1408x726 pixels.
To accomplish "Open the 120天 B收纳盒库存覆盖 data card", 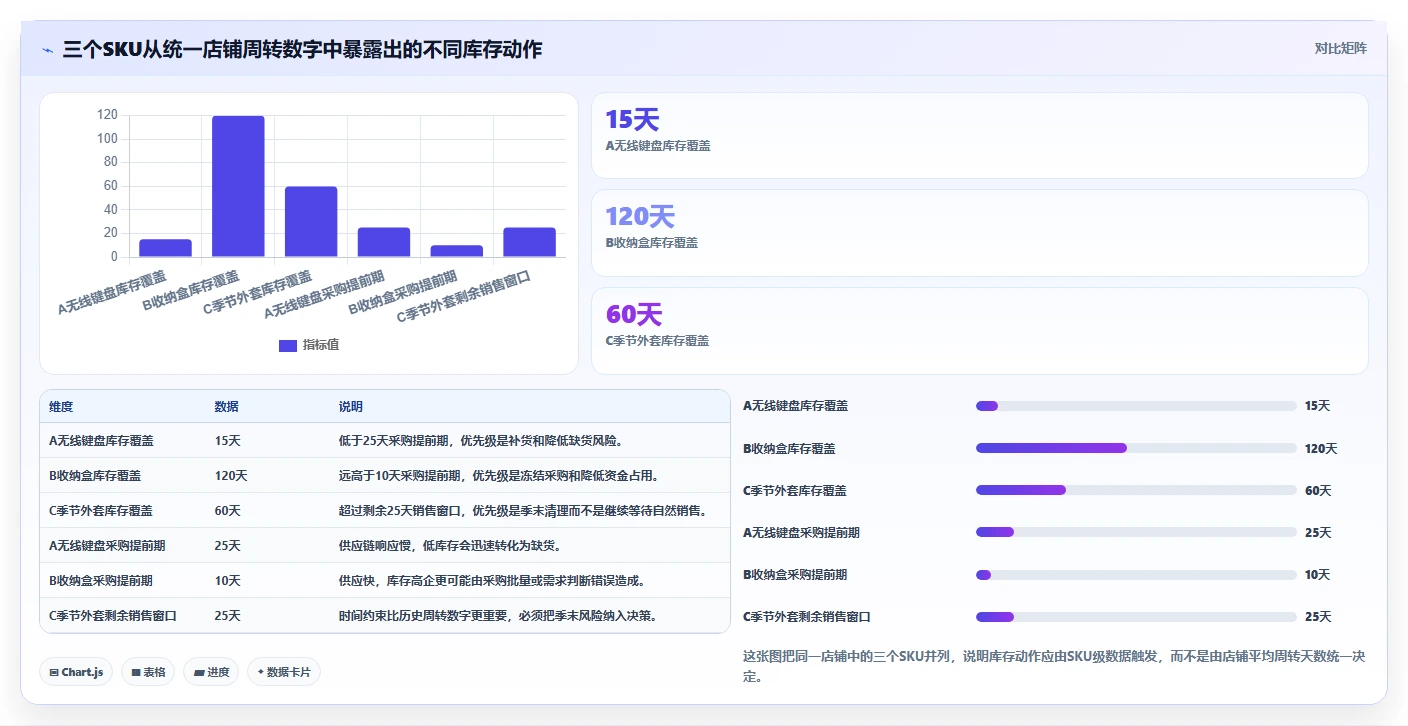I will 980,233.
